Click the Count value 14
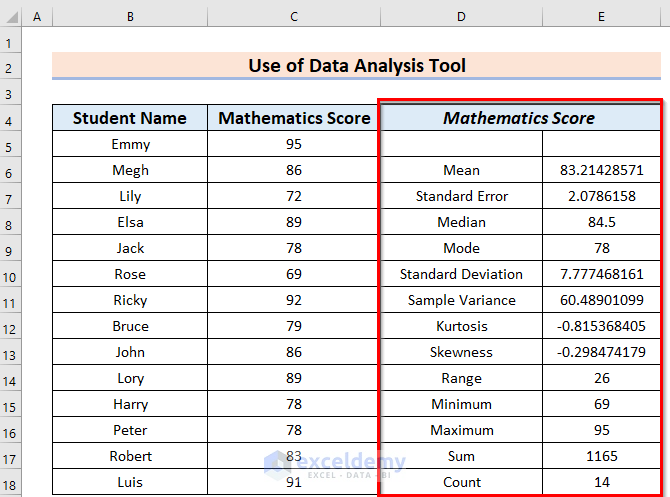 [x=602, y=482]
